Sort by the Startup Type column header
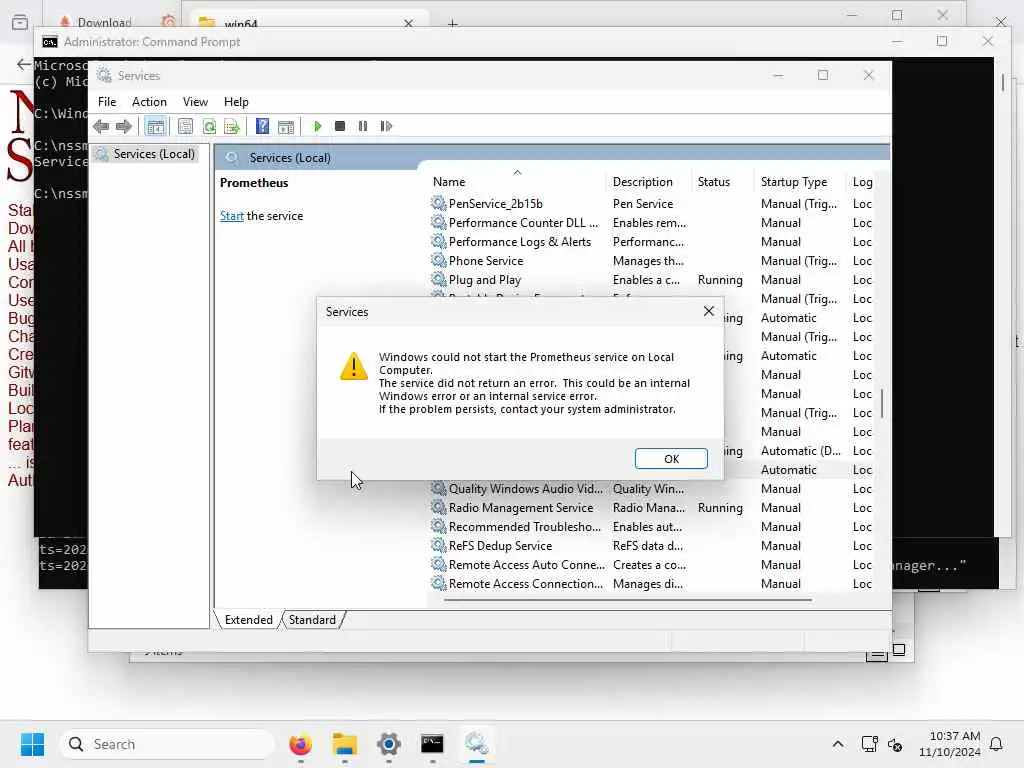1024x768 pixels. (x=794, y=182)
